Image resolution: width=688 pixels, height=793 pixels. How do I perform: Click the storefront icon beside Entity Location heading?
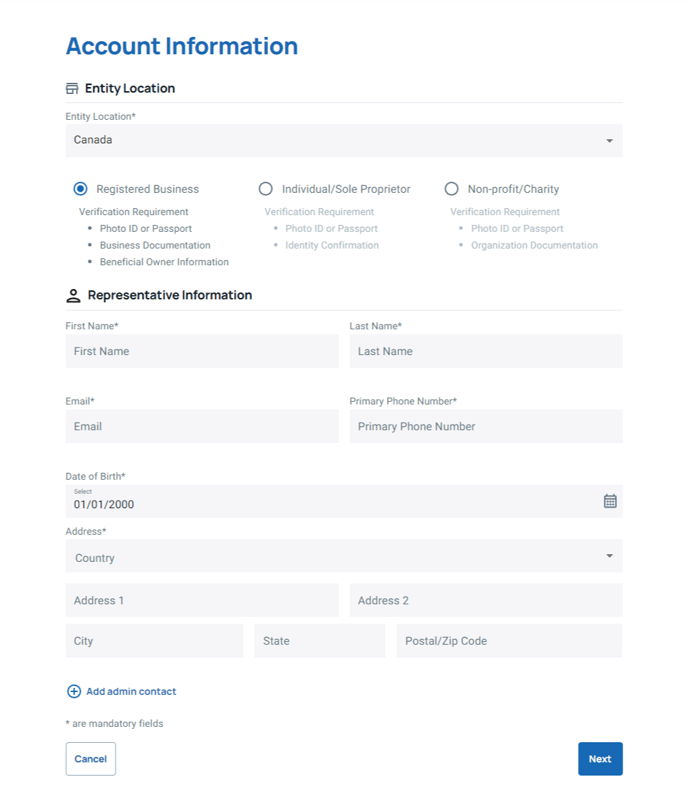point(72,89)
